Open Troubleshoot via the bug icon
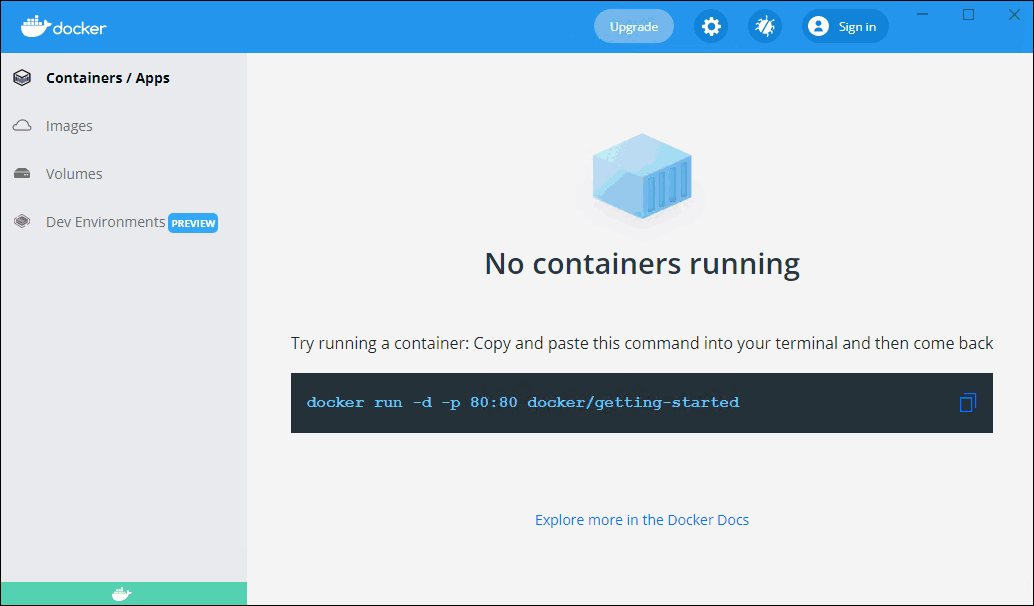Image resolution: width=1034 pixels, height=606 pixels. tap(764, 26)
